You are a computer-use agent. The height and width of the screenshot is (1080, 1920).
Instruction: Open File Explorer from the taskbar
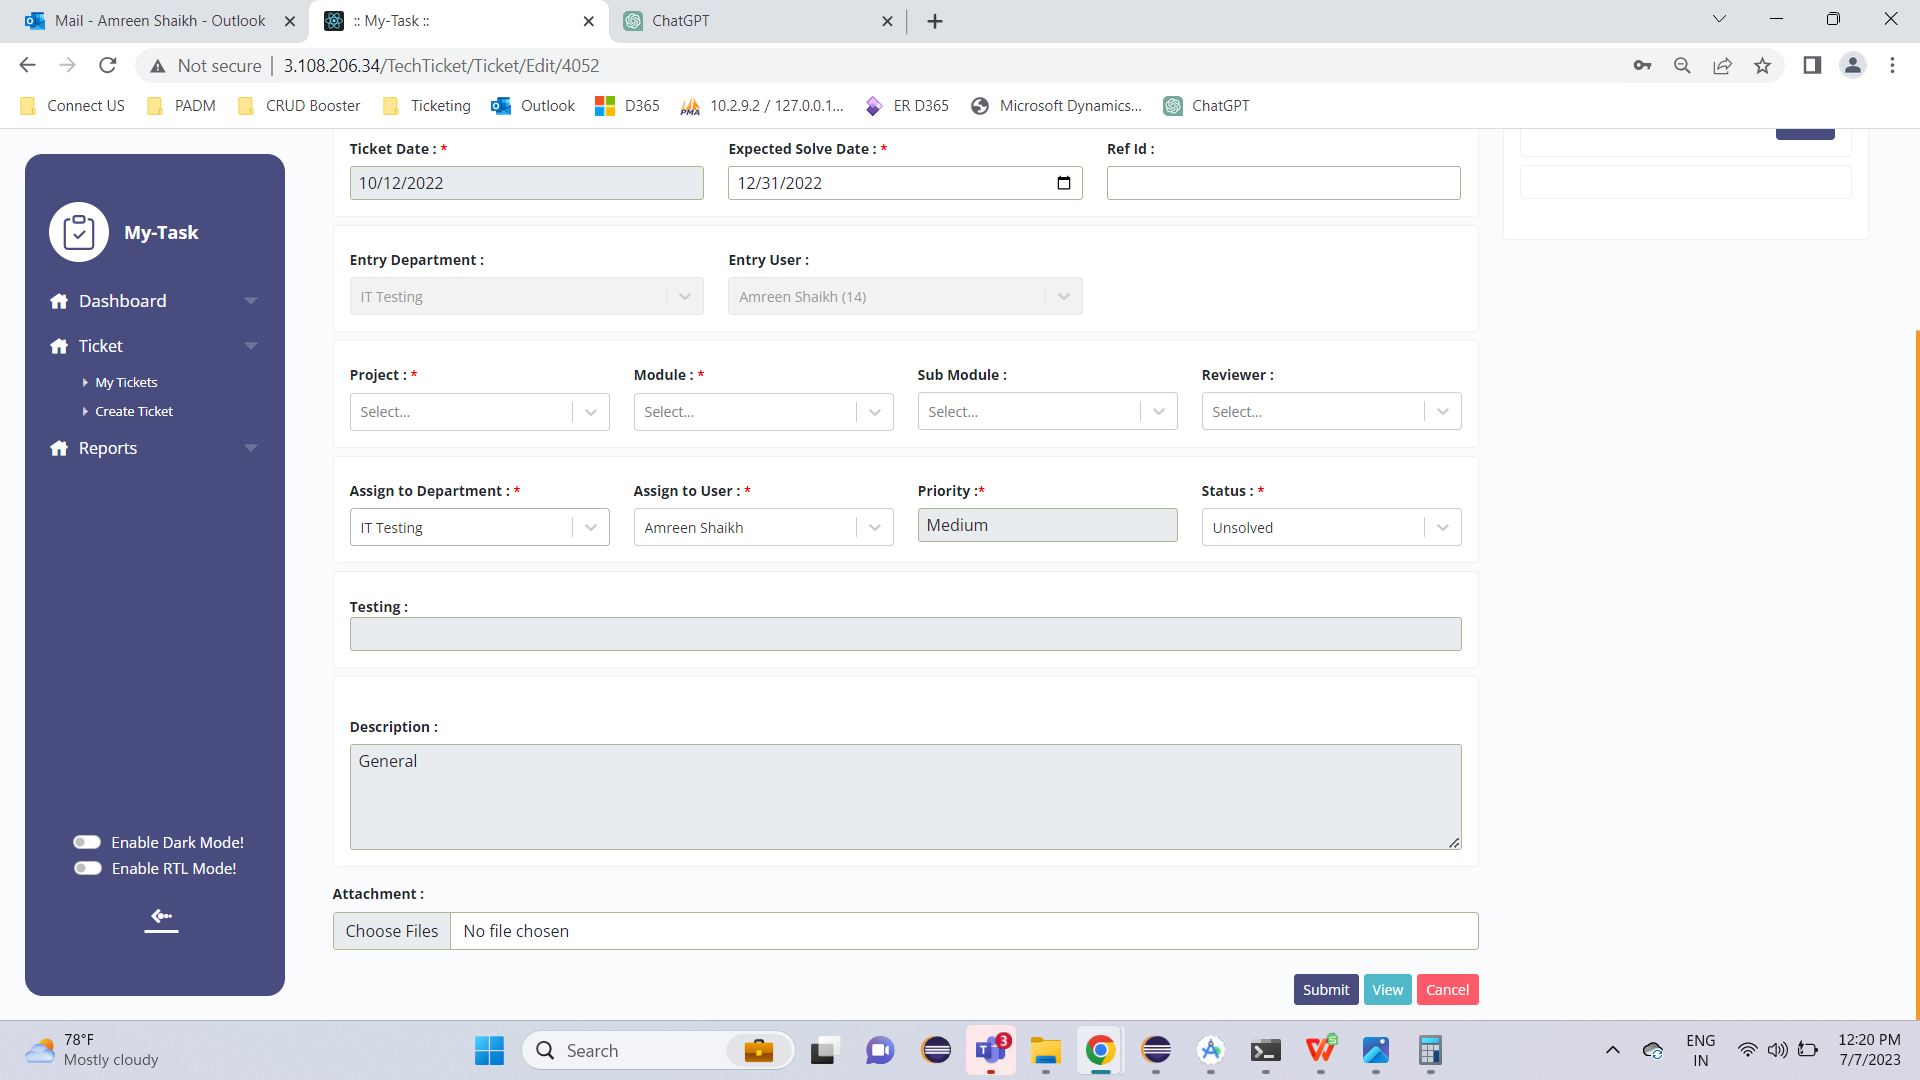1046,1050
